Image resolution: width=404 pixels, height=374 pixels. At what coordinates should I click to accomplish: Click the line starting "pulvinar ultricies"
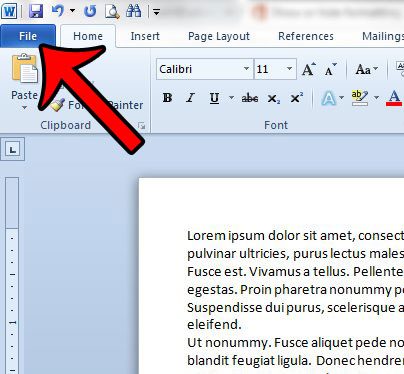coord(296,254)
